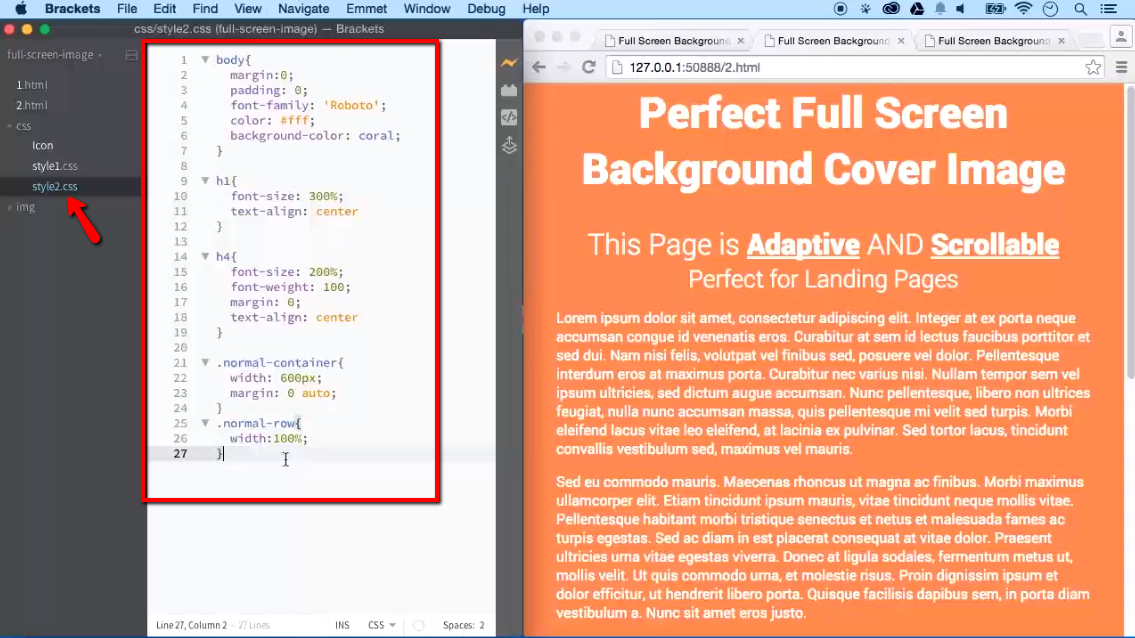Screen dimensions: 1135x638
Task: Open the Navigate menu
Action: [x=303, y=9]
